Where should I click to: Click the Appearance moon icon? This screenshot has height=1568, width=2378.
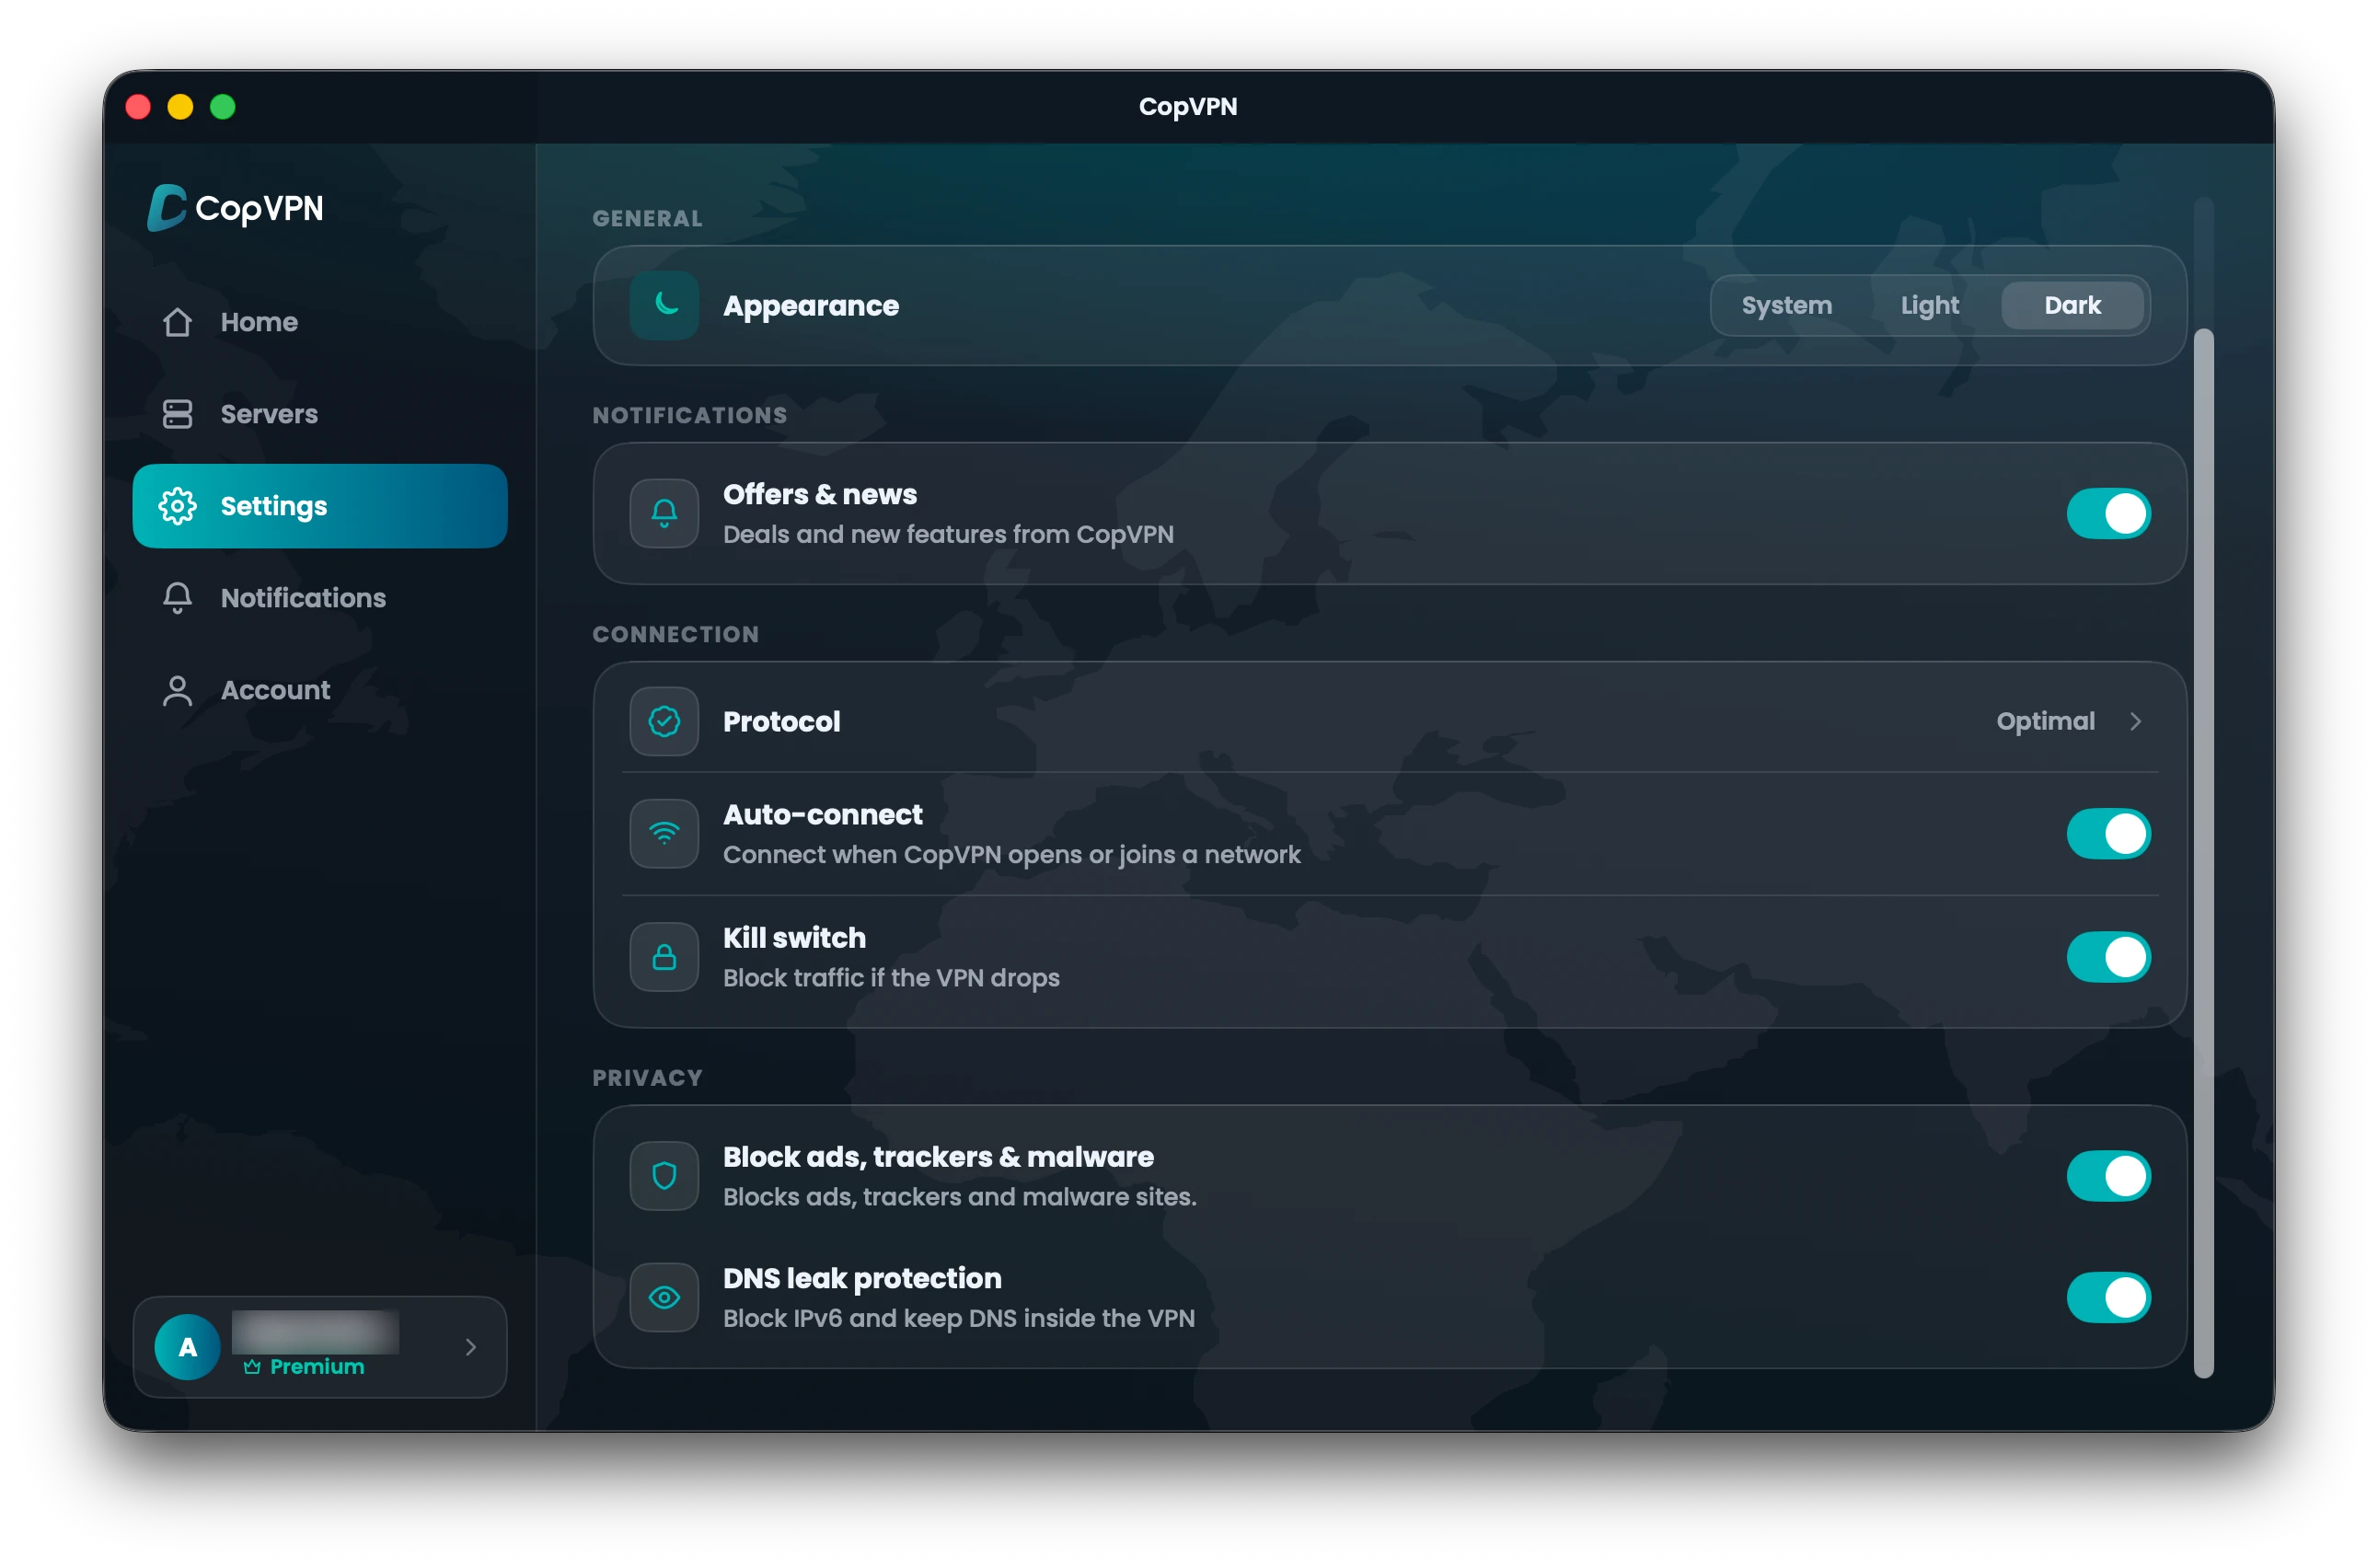[x=664, y=305]
